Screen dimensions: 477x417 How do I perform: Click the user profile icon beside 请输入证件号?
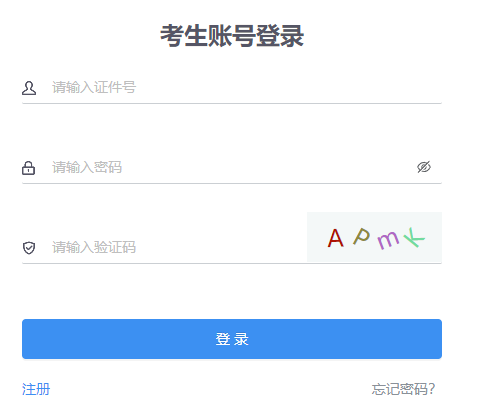click(x=29, y=88)
